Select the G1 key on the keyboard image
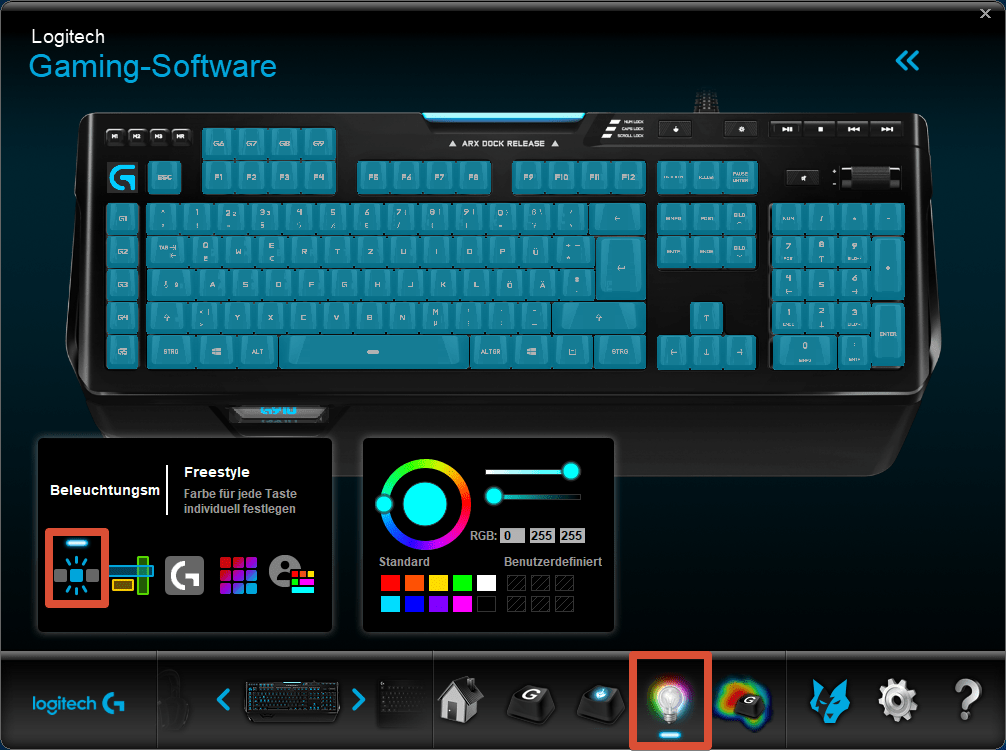Screen dimensions: 1006x754 click(x=123, y=219)
